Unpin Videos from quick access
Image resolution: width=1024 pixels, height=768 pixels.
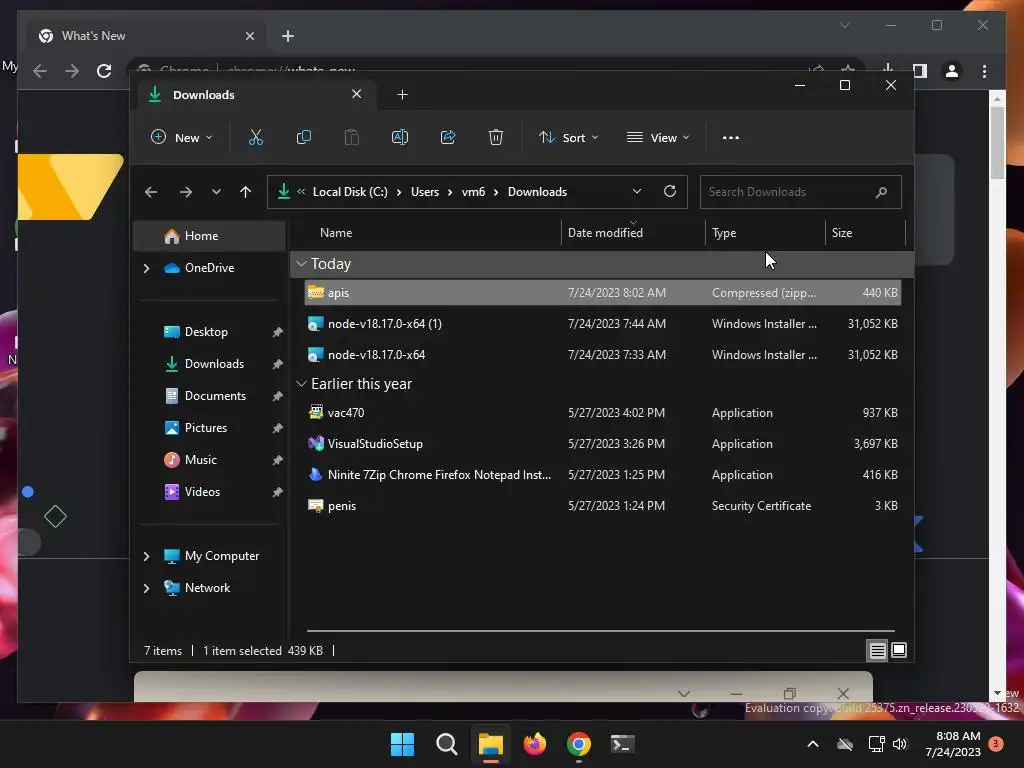[278, 492]
